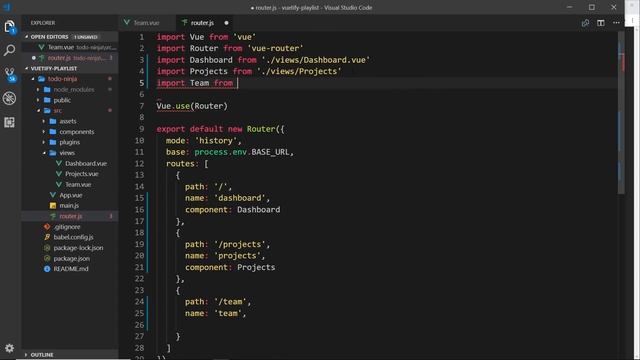
Task: Click line number 26 in the gutter
Action: point(140,325)
